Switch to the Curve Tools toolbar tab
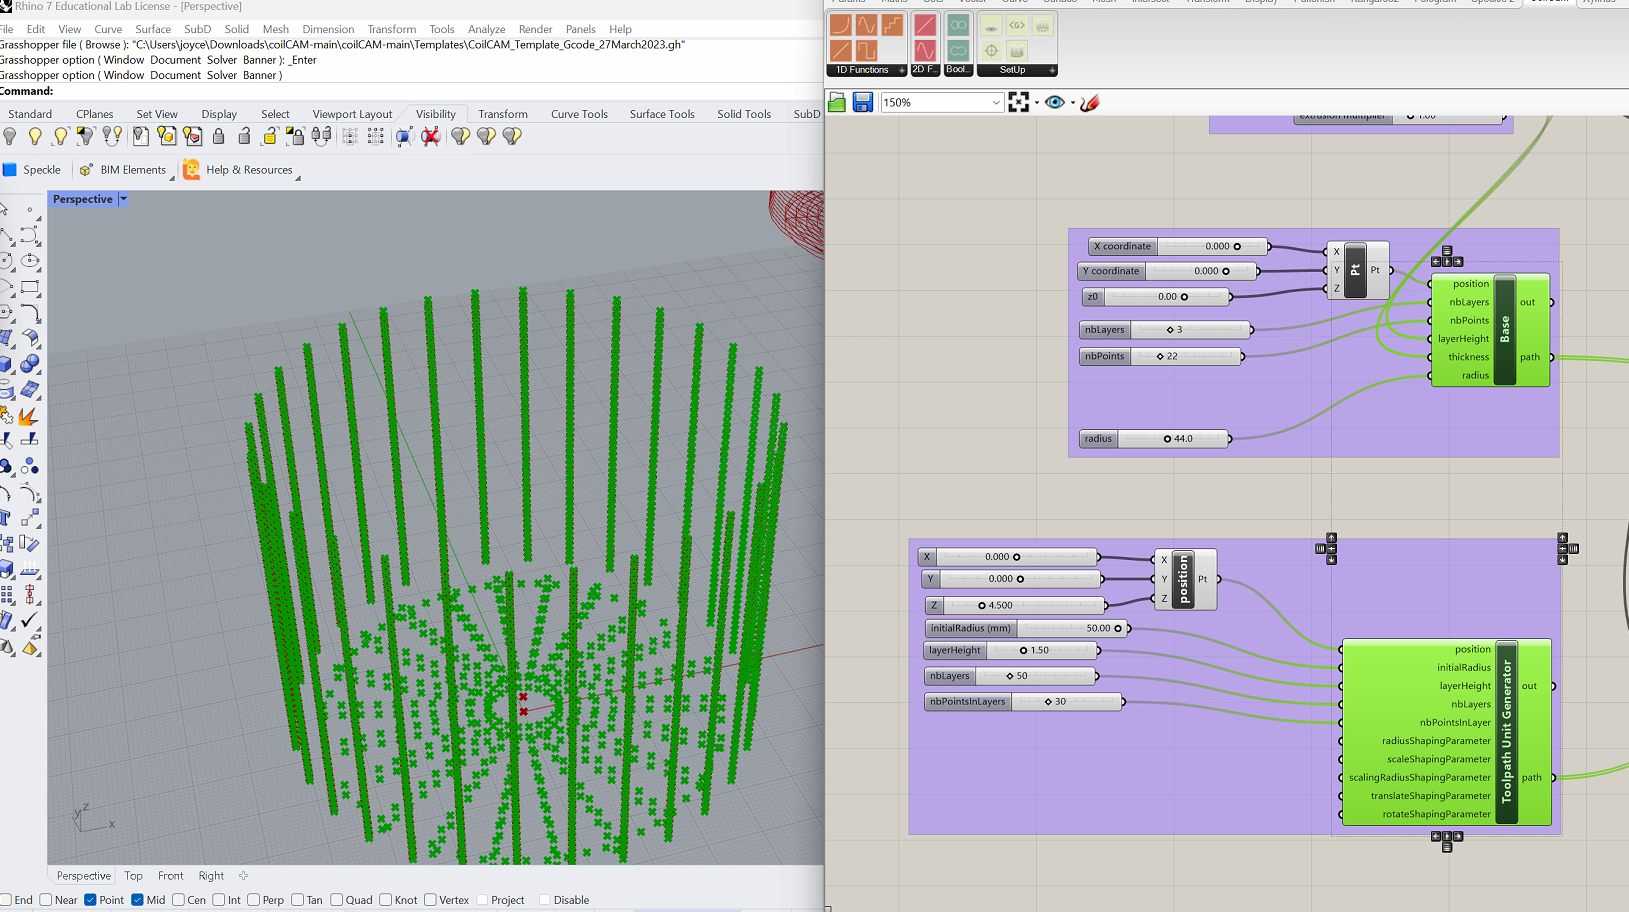 click(x=579, y=114)
